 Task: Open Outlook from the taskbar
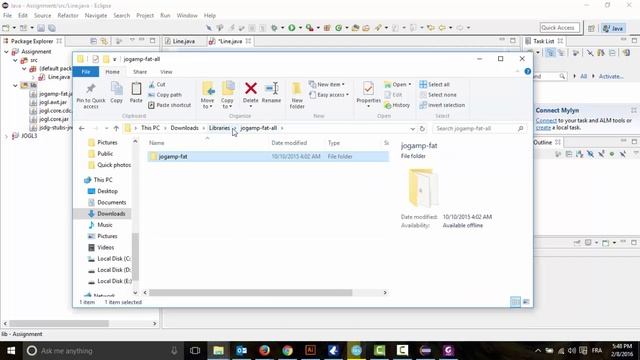coord(241,350)
